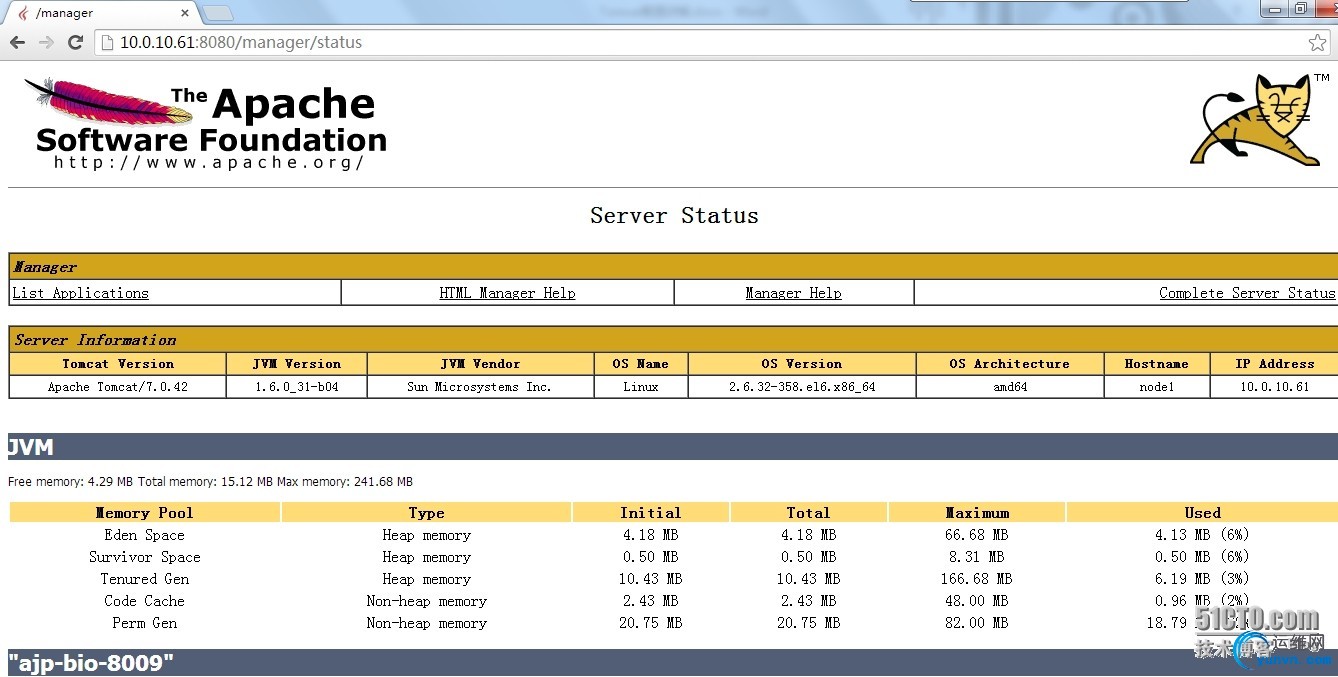Click the Apache Software Foundation logo
1338x677 pixels.
(205, 123)
